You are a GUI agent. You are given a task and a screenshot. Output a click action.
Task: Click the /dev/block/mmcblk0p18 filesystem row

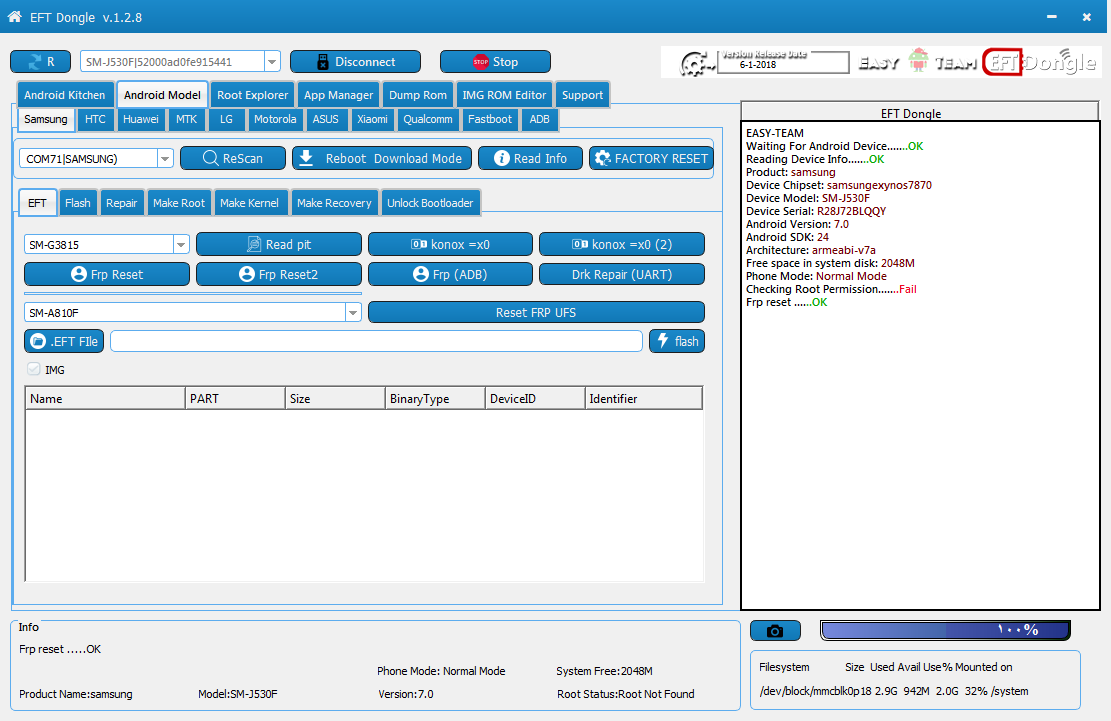(x=893, y=691)
